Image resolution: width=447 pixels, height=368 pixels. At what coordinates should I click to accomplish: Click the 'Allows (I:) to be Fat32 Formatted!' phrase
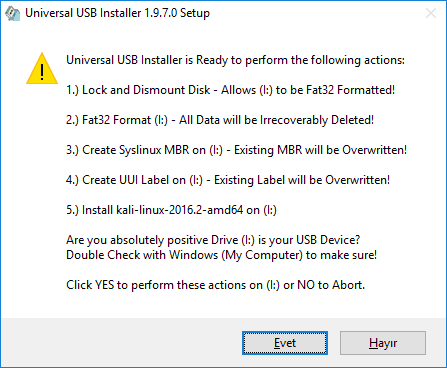tap(308, 90)
